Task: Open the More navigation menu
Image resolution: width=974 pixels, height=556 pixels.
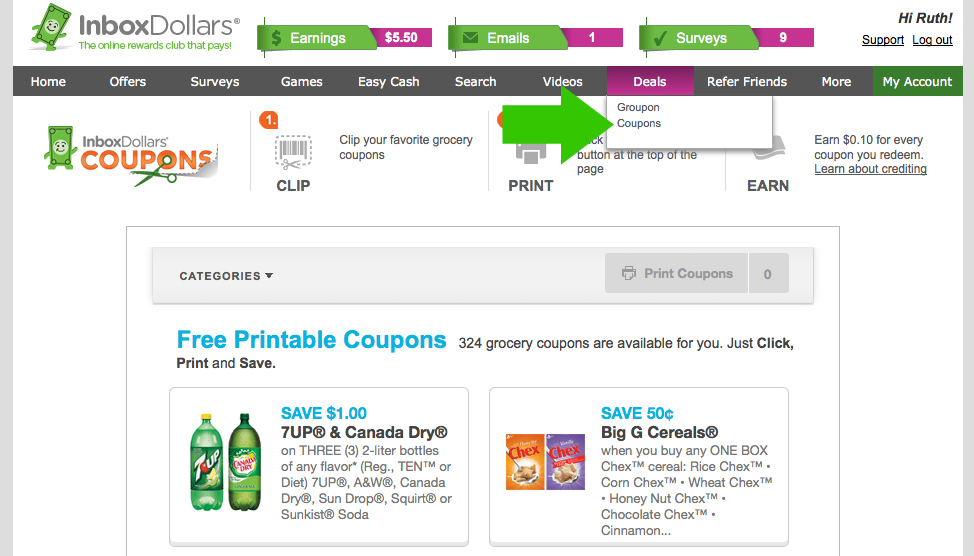Action: point(836,82)
